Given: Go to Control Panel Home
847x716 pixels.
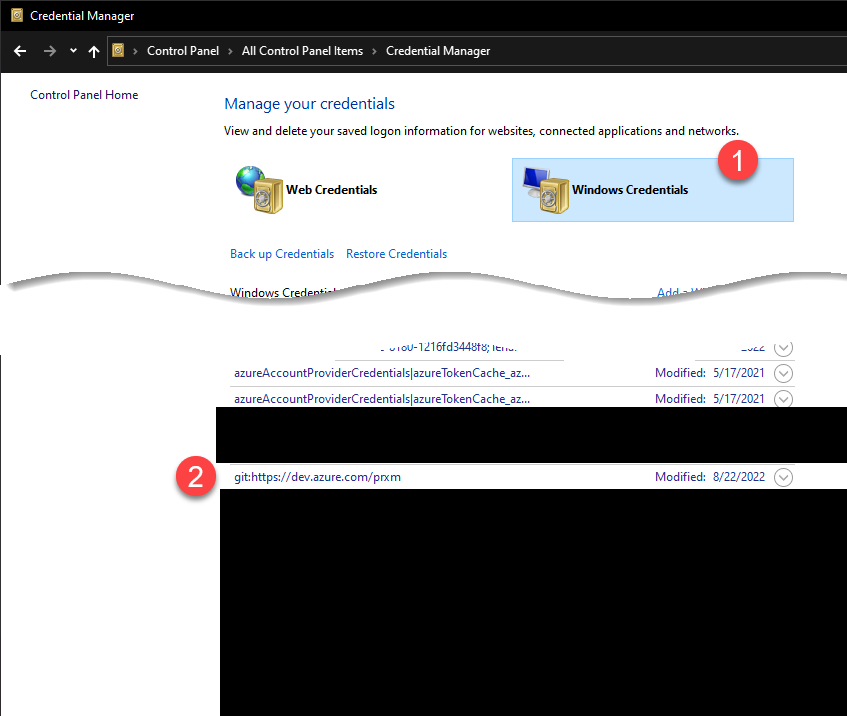Looking at the screenshot, I should (x=84, y=94).
